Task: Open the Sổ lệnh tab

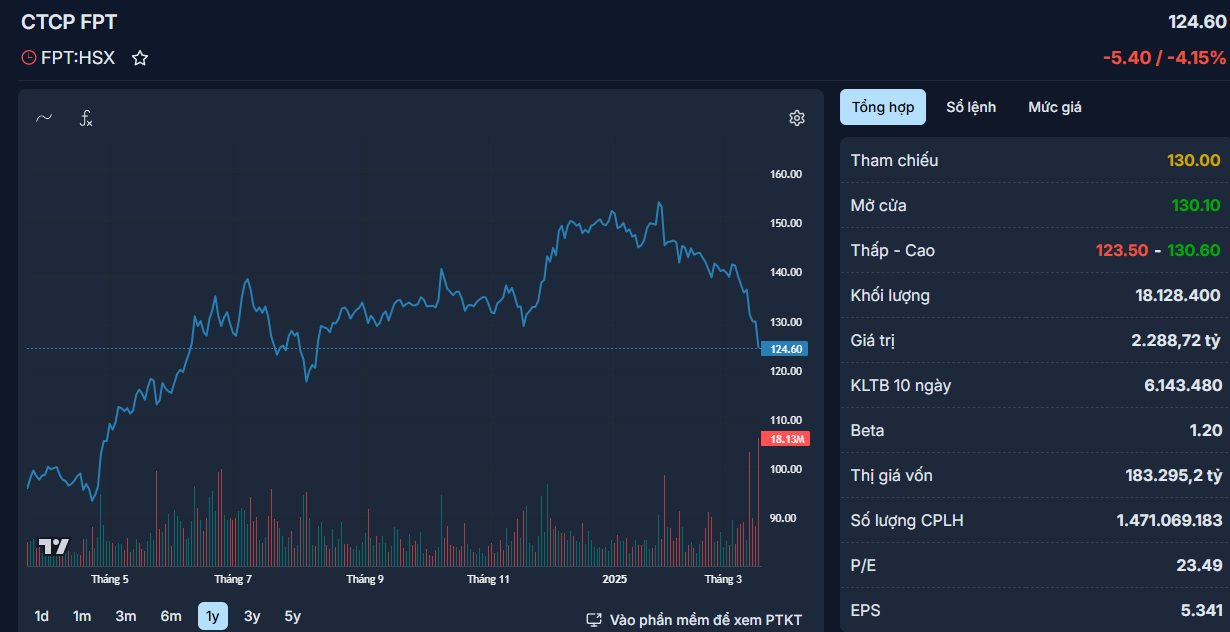Action: click(x=971, y=107)
